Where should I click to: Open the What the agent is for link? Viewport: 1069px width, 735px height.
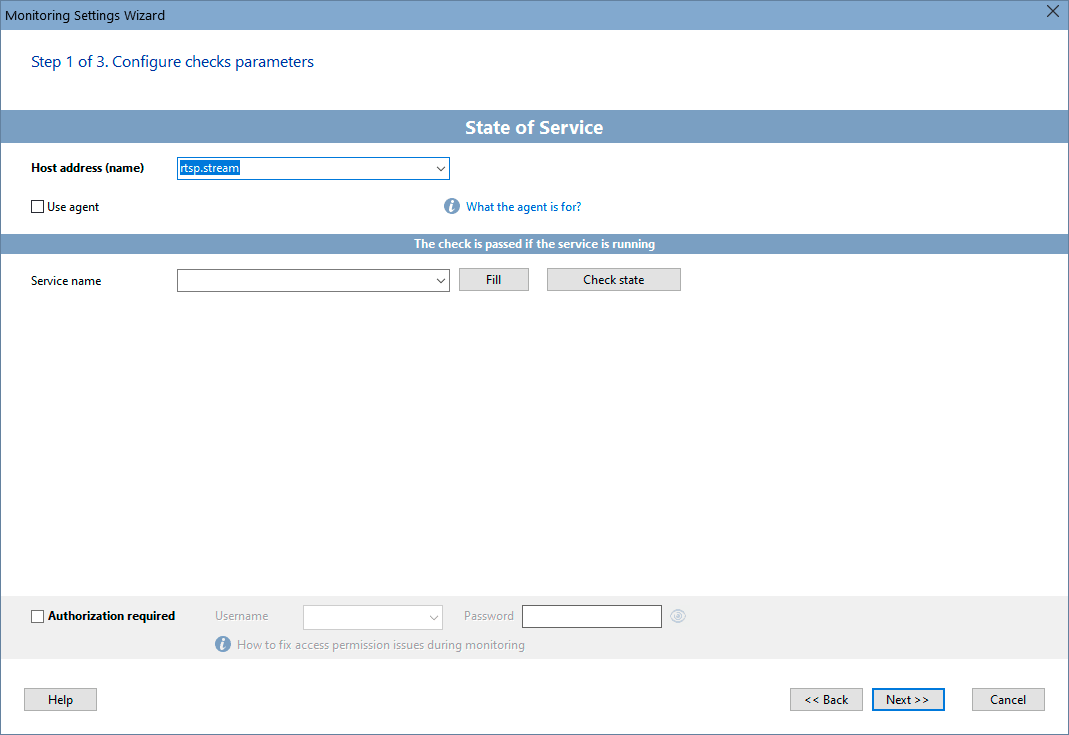click(524, 206)
